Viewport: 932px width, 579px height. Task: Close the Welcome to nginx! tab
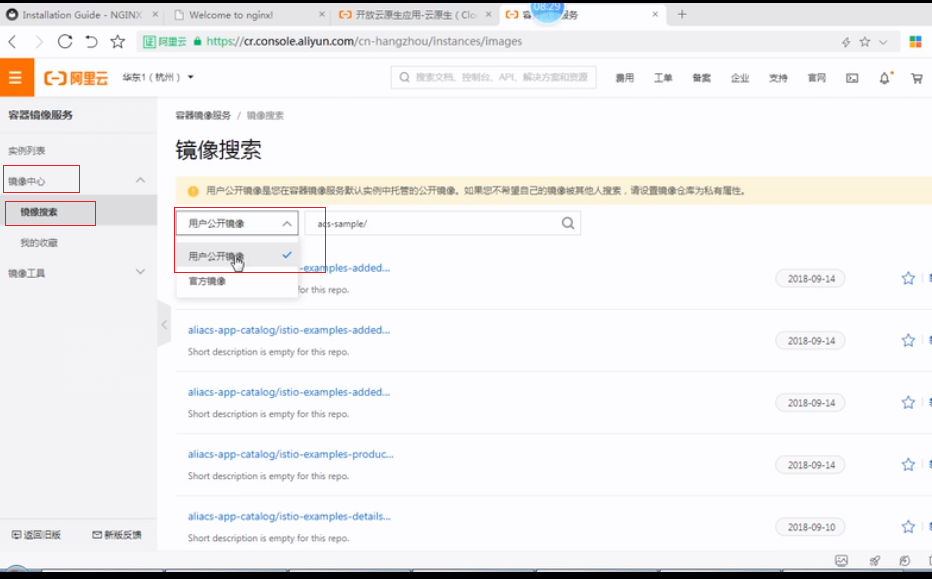click(x=322, y=14)
